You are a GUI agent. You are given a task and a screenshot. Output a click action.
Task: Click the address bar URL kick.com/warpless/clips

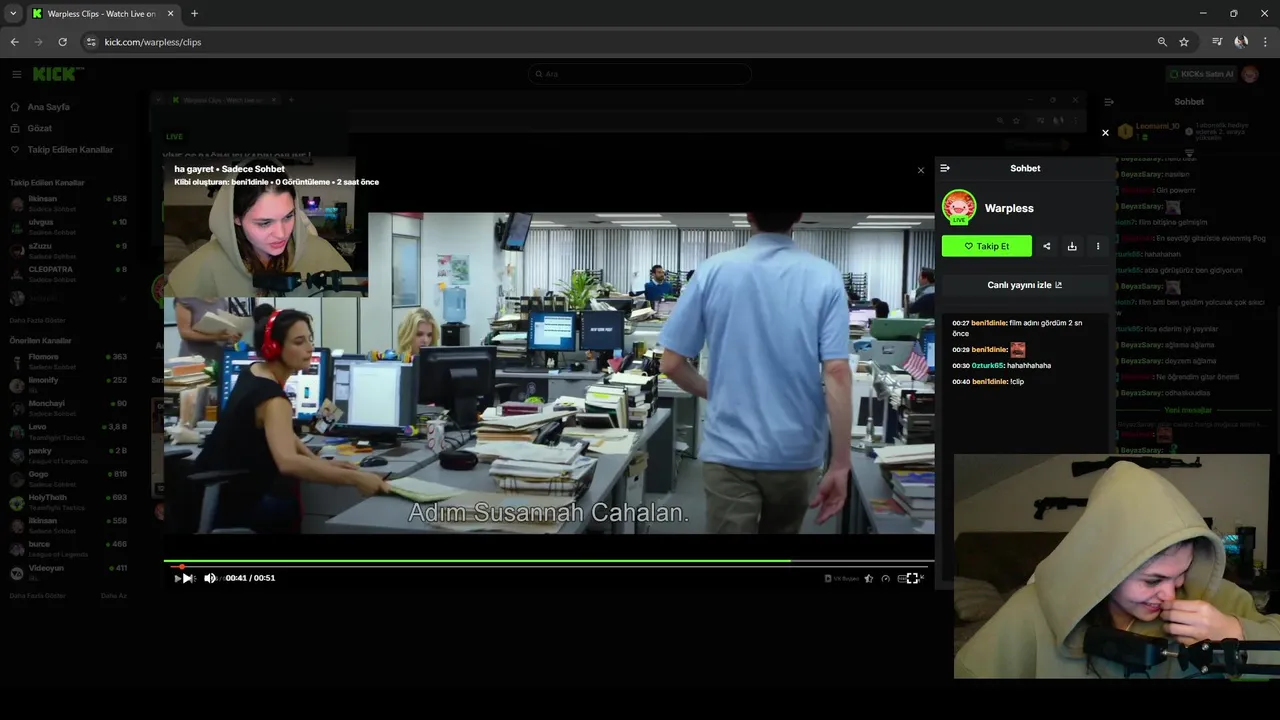[x=153, y=42]
